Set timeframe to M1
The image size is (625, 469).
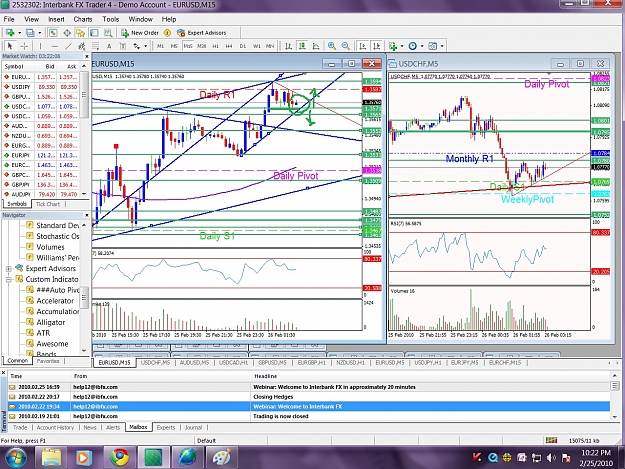coord(160,46)
